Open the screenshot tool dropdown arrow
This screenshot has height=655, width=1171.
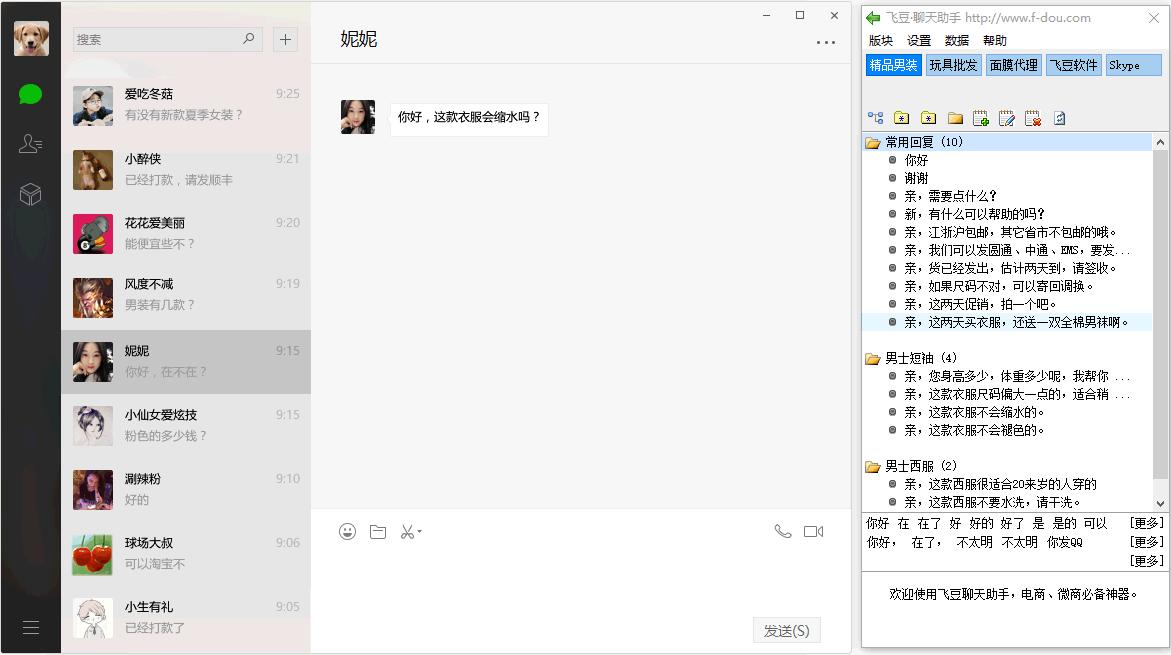[419, 531]
